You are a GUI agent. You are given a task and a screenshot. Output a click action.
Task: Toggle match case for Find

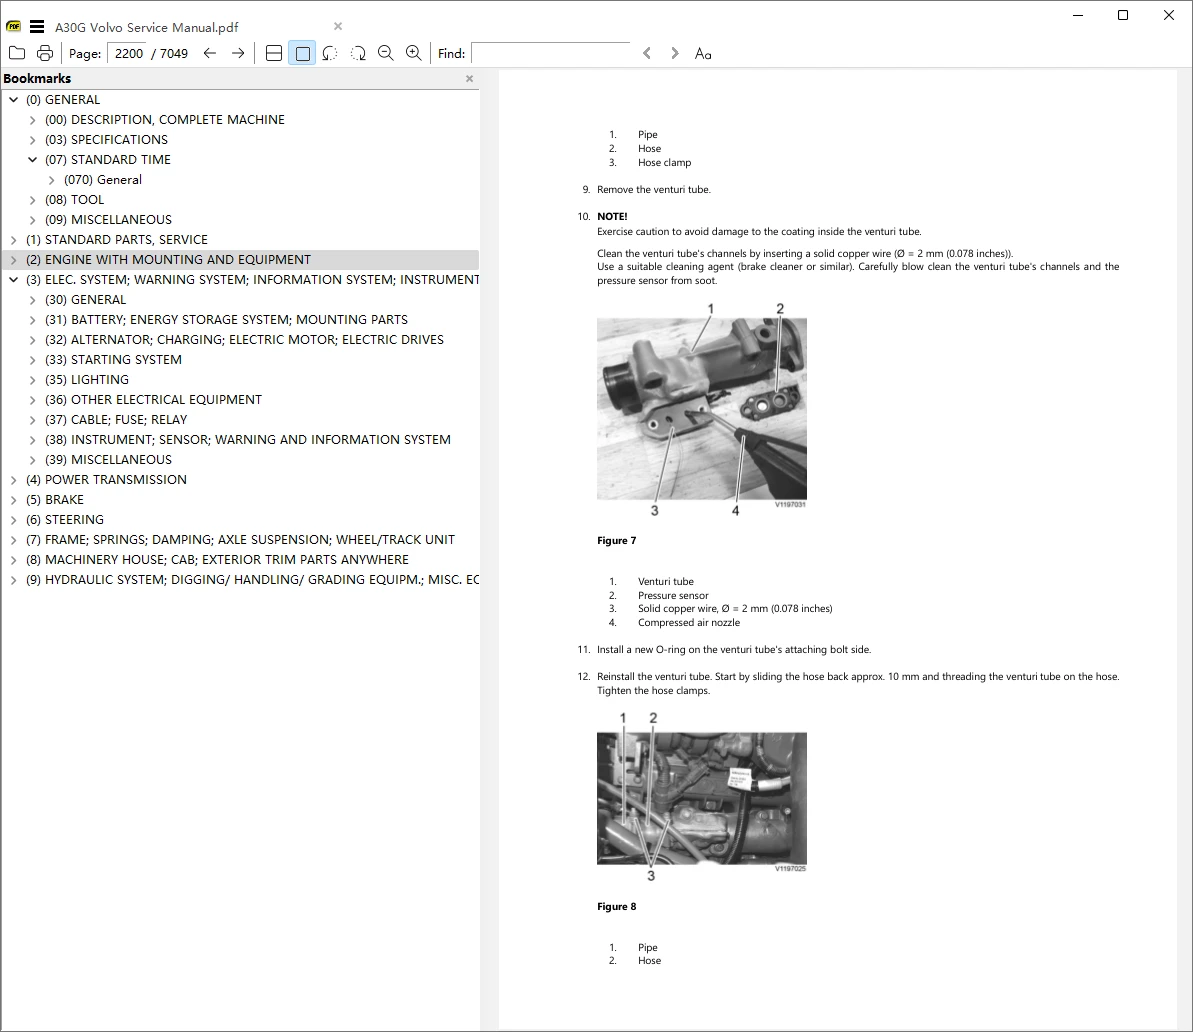(703, 53)
